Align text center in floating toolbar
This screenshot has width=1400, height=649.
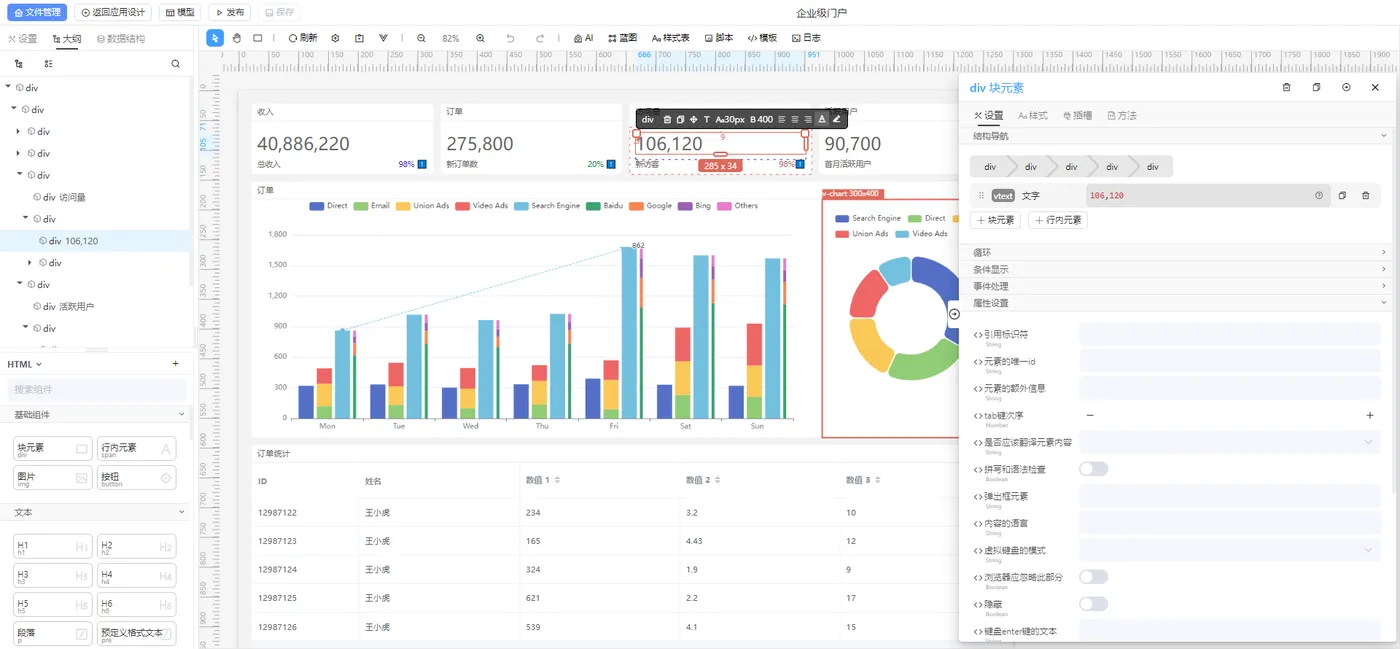click(x=796, y=119)
